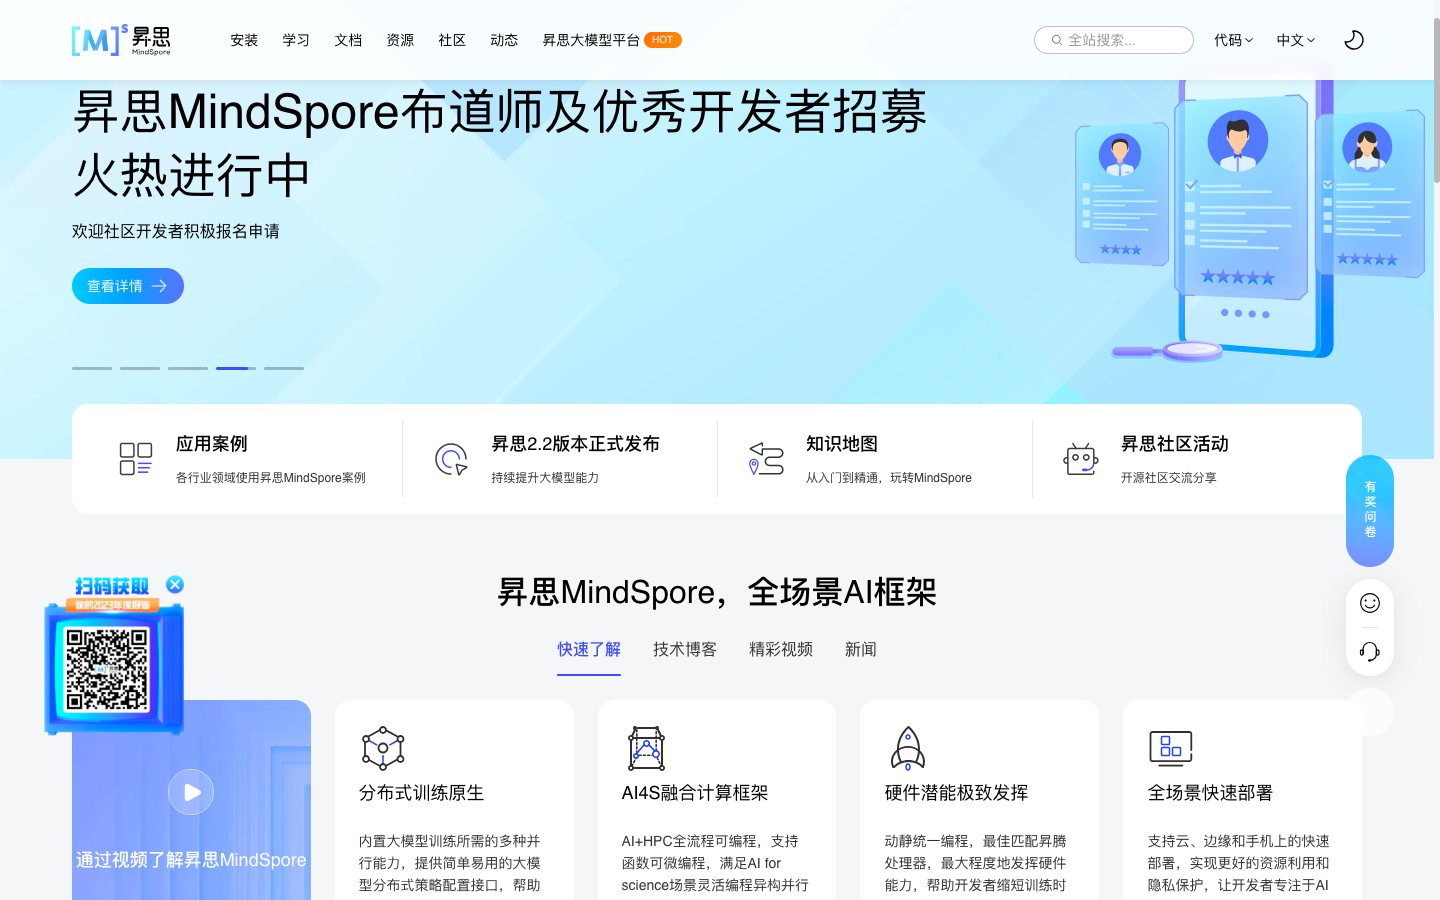Screen dimensions: 1440x900
Task: Click the 全场景快速部署 monitor icon
Action: pos(1171,748)
